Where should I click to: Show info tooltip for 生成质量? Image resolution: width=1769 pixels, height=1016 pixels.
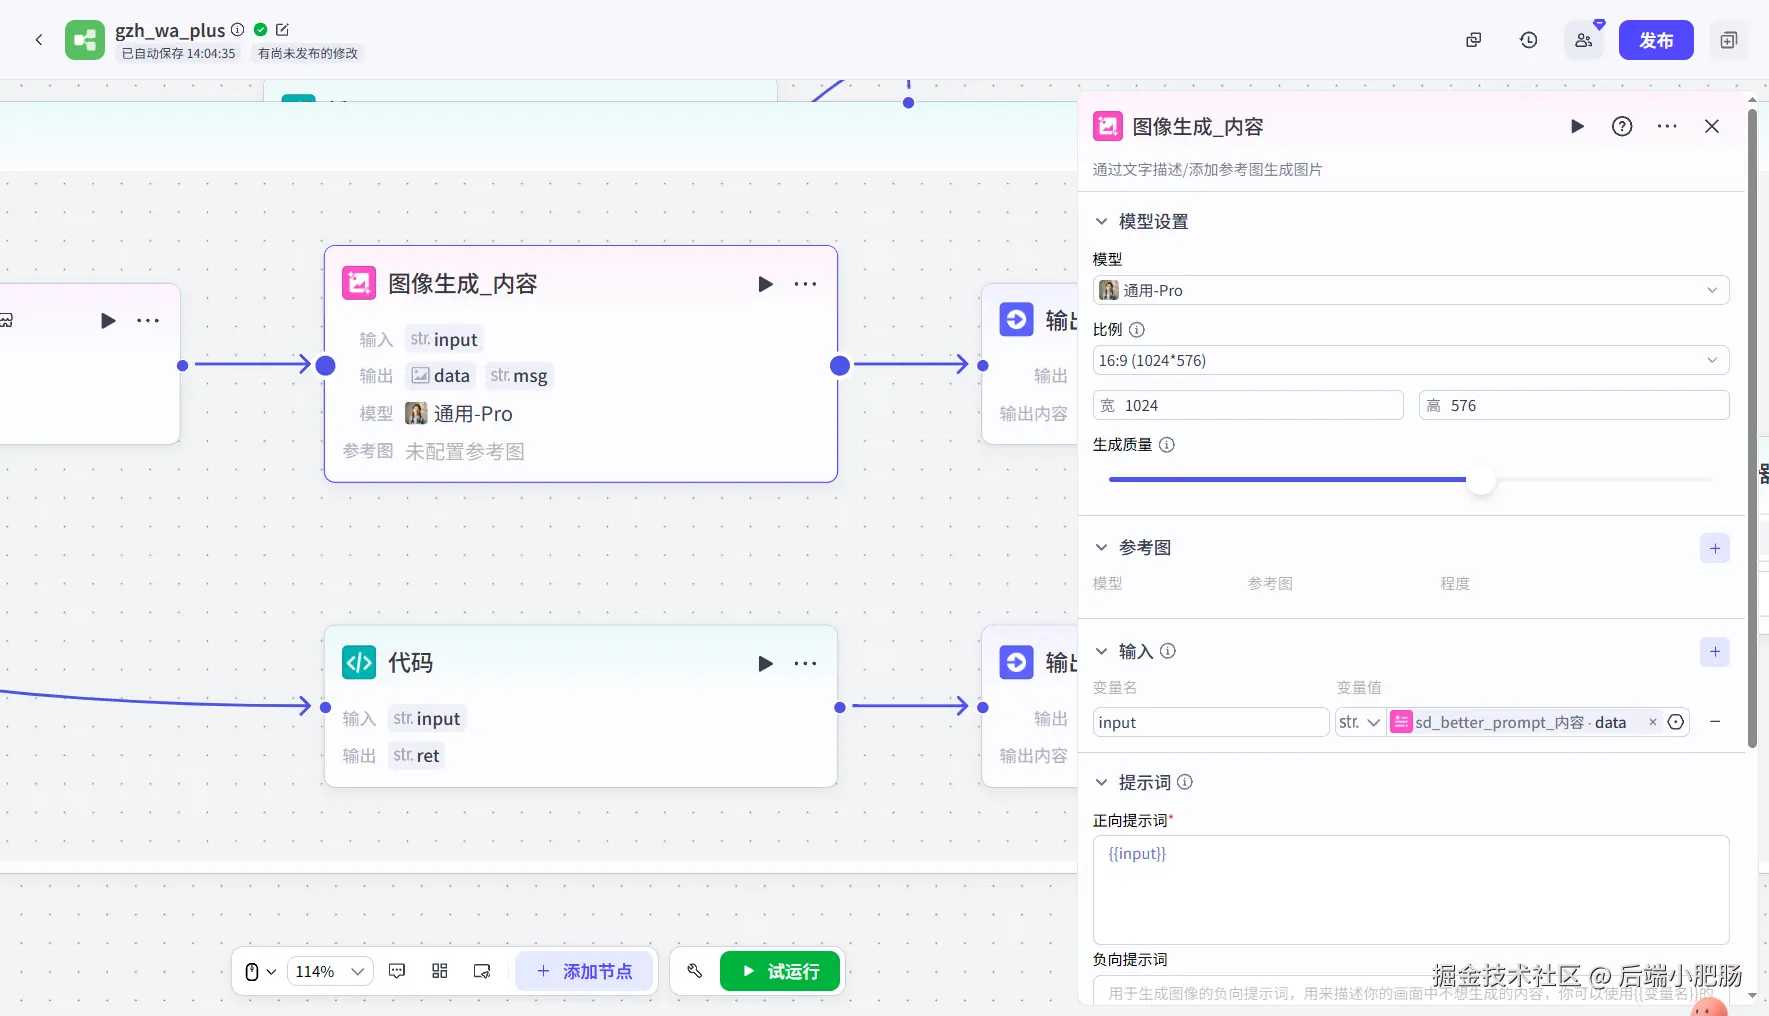pos(1167,444)
